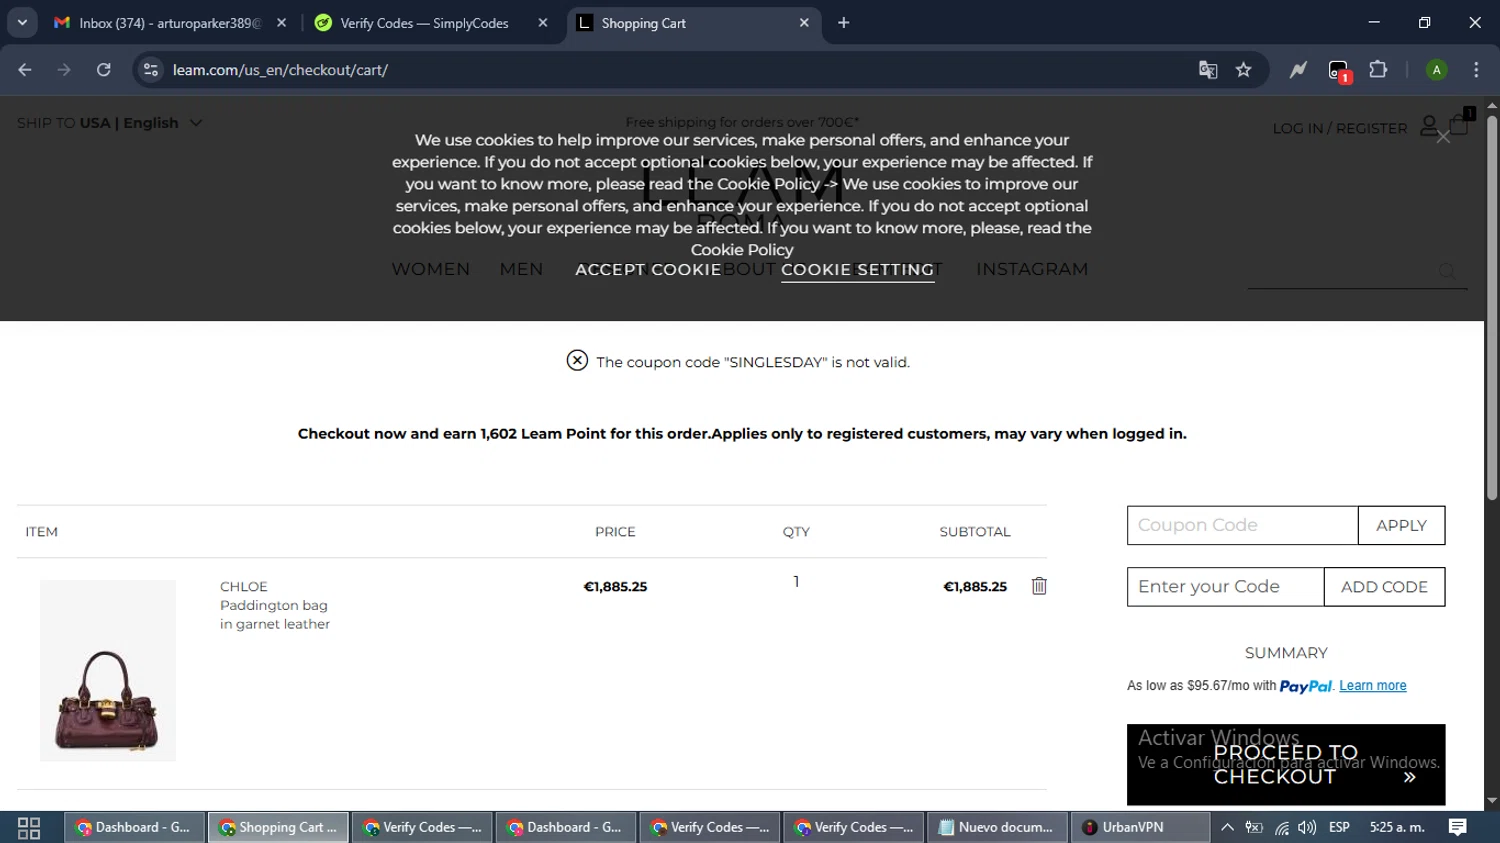Reload the page
The width and height of the screenshot is (1500, 843).
point(104,70)
